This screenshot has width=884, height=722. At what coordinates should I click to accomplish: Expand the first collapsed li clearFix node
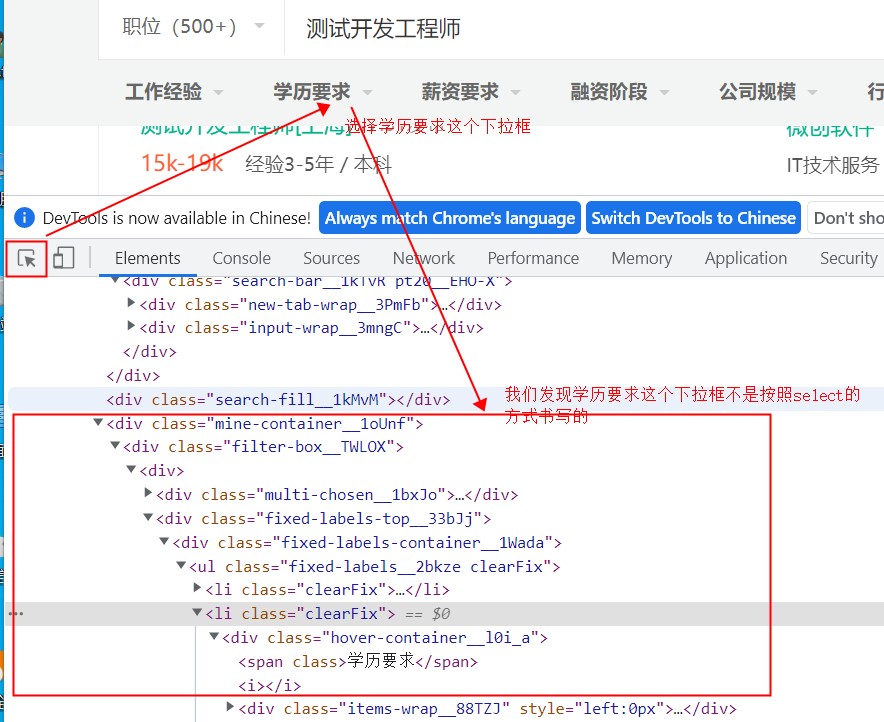pyautogui.click(x=197, y=588)
